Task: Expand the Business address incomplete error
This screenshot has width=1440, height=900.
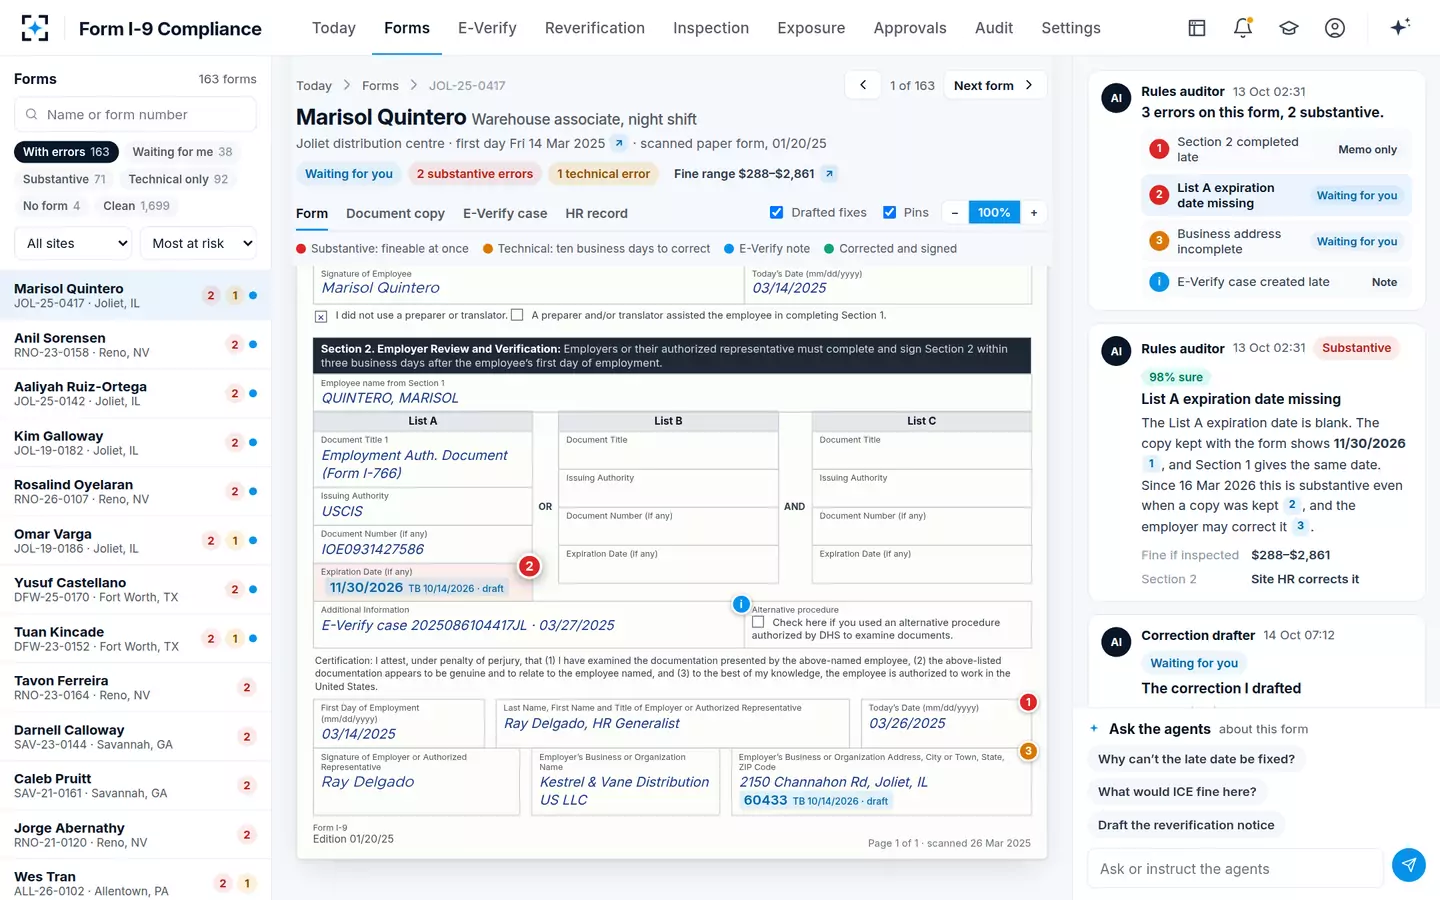Action: (x=1276, y=242)
